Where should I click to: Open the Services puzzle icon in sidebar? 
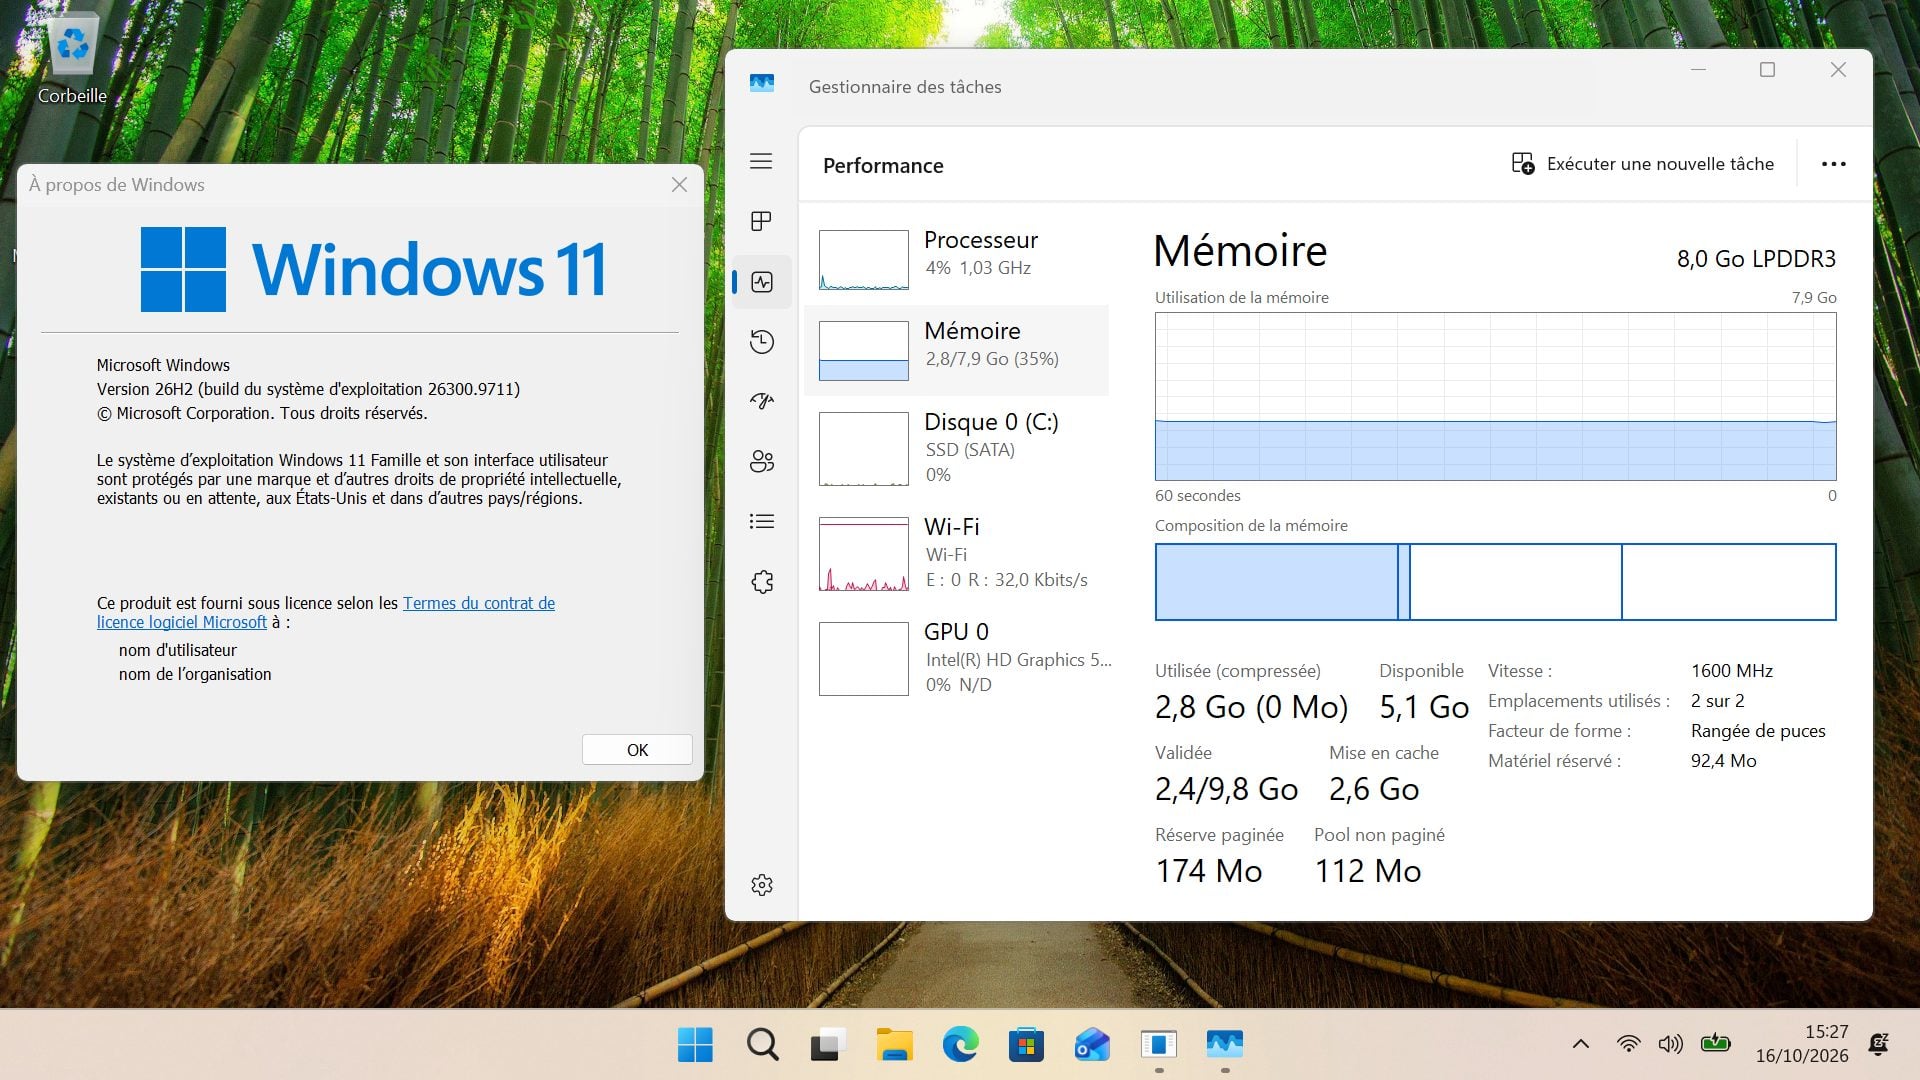pyautogui.click(x=761, y=582)
